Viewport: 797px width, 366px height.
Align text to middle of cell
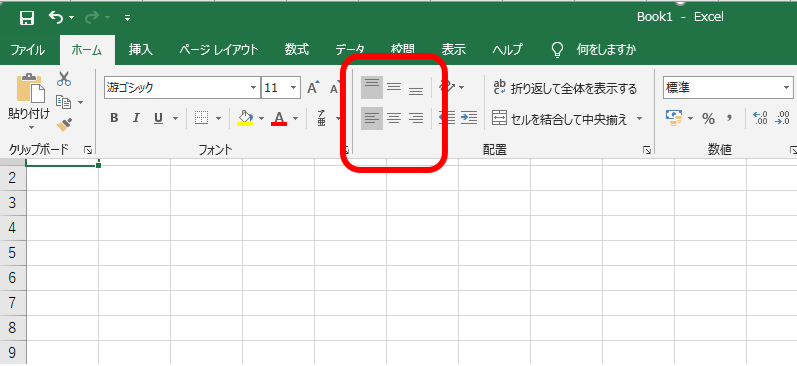tap(394, 87)
